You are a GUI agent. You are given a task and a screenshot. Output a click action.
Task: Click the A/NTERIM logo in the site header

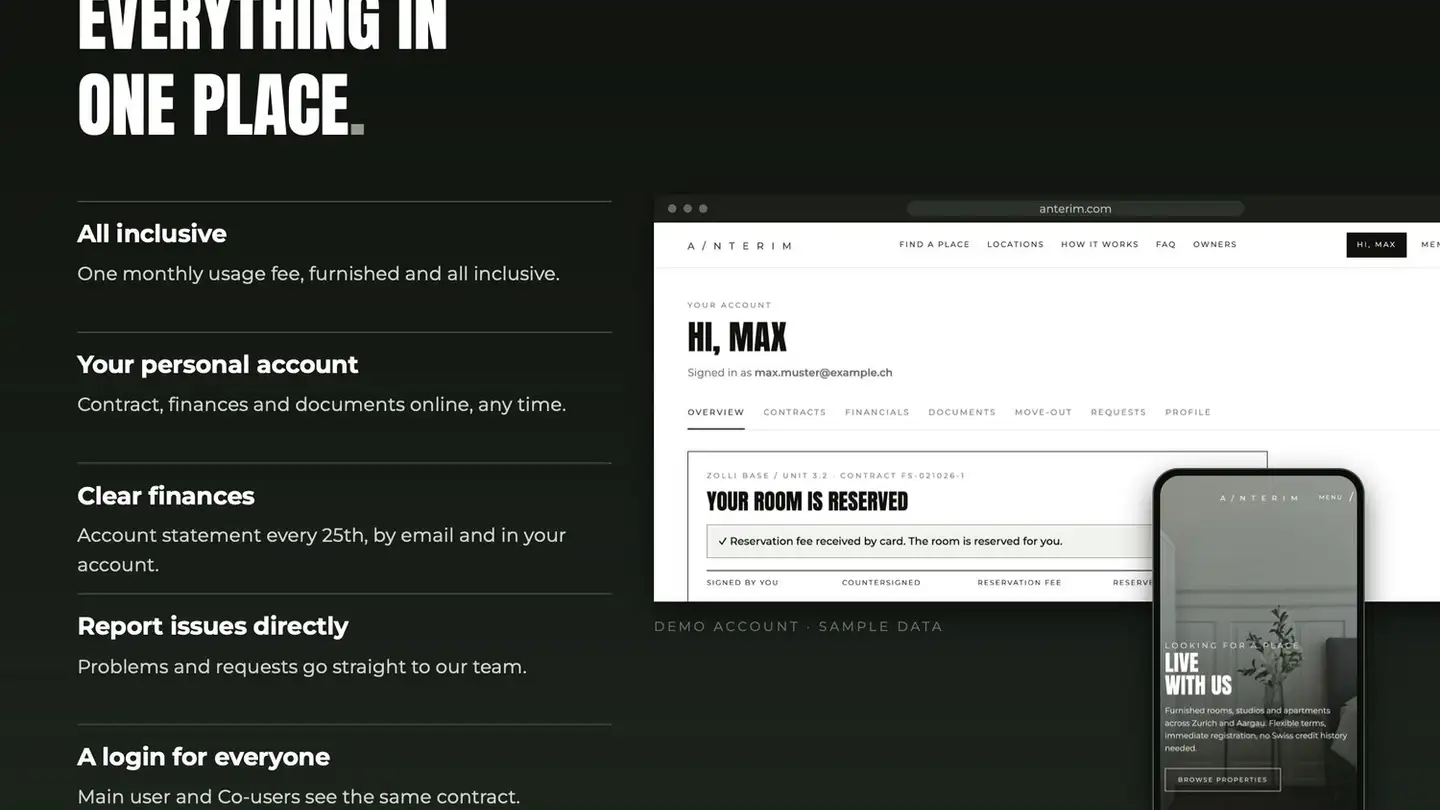(739, 246)
